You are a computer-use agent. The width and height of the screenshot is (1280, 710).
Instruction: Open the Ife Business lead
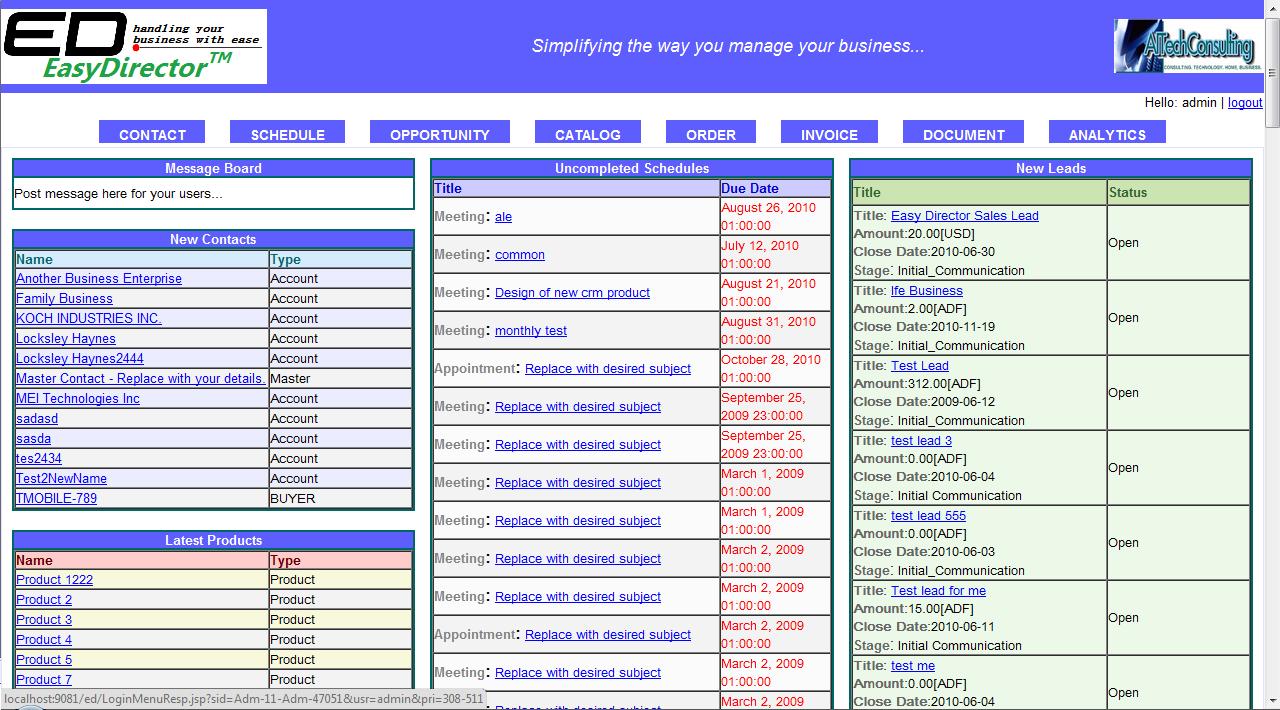pyautogui.click(x=927, y=291)
